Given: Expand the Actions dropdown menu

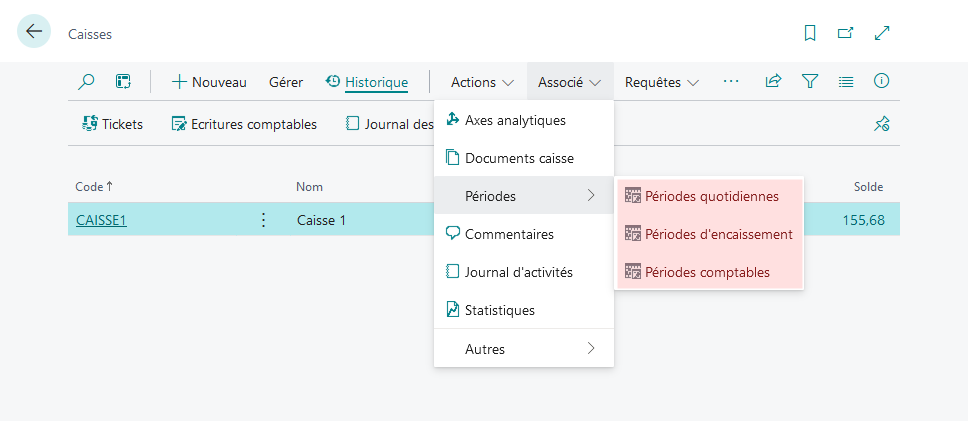Looking at the screenshot, I should 483,82.
